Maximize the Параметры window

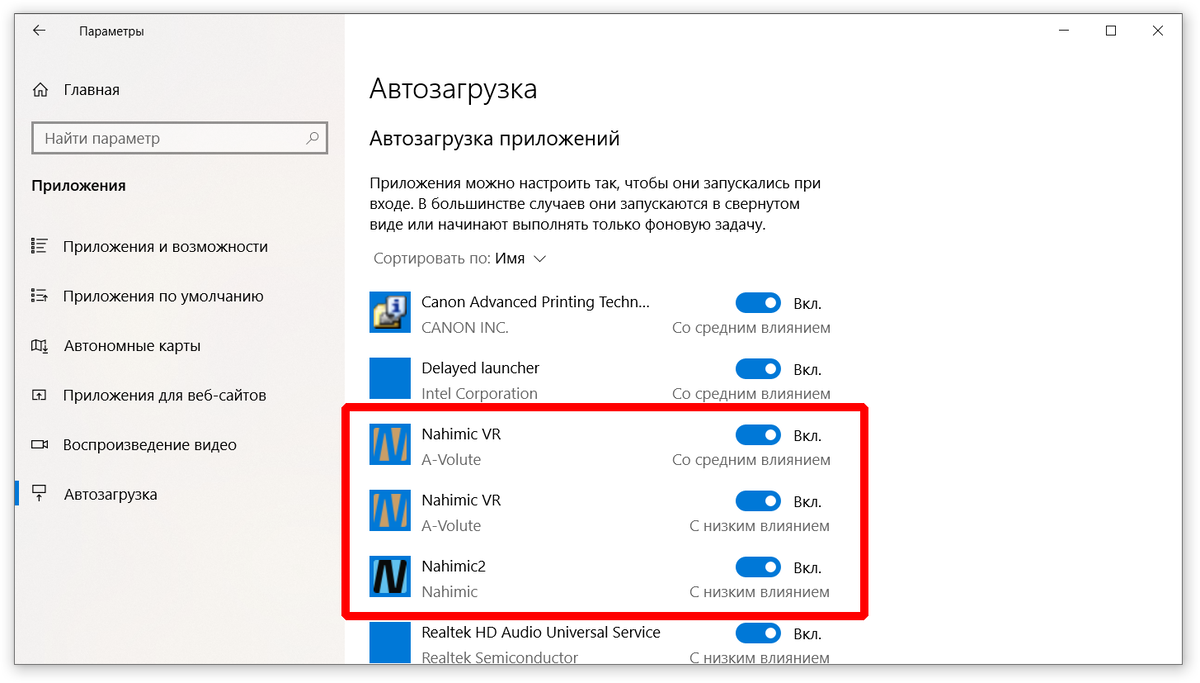pos(1111,31)
